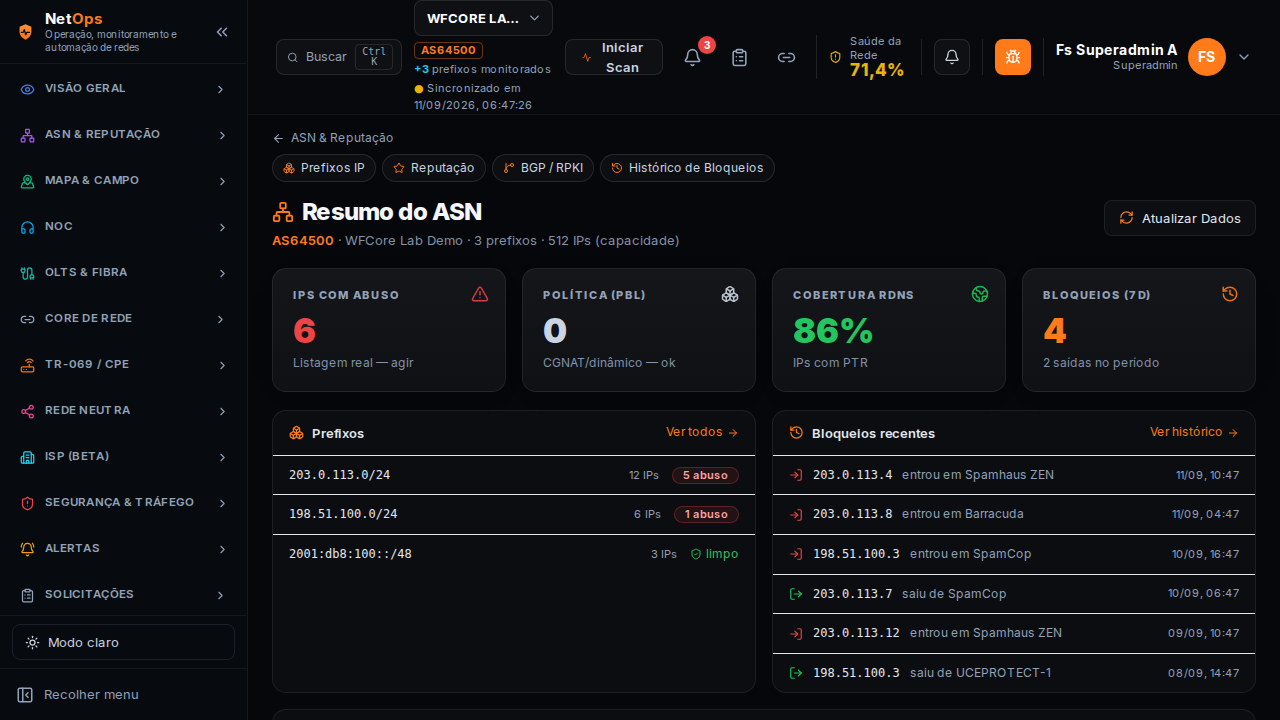Screen dimensions: 1280x720
Task: Click the Rede Neutra share icon
Action: 28,411
